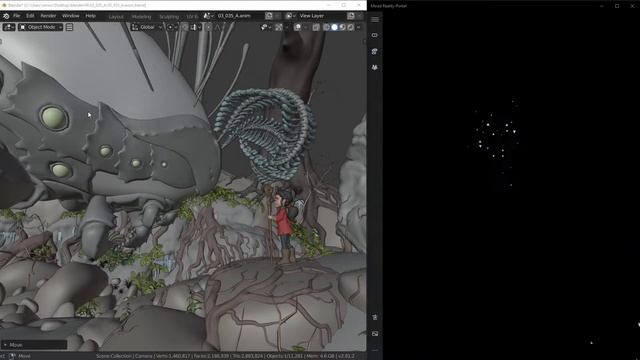Select solid viewport shading
Image resolution: width=640 pixels, height=360 pixels.
pos(334,27)
